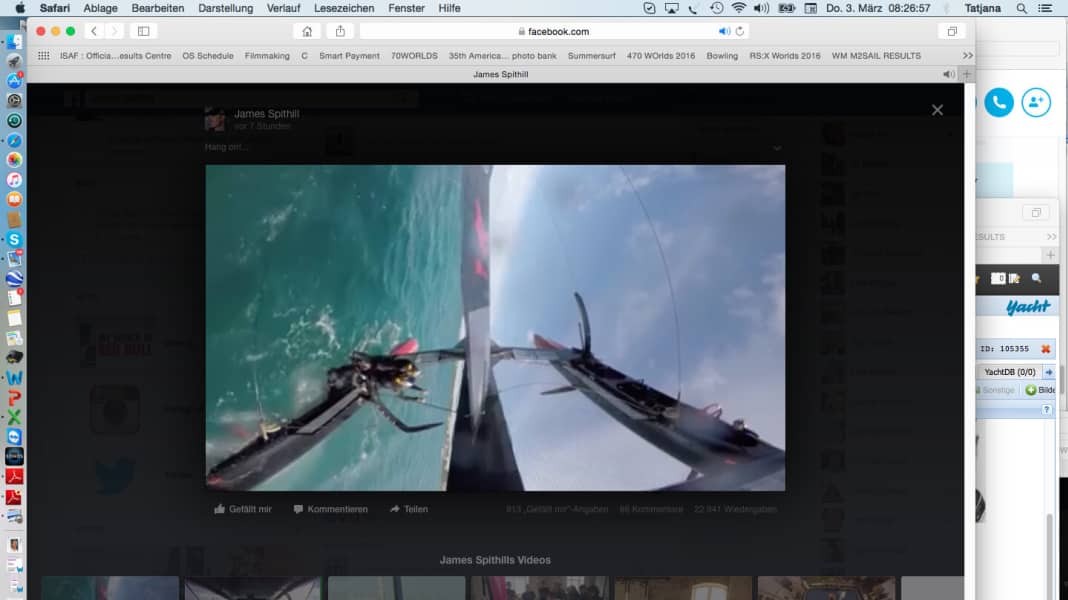Click 'Gefällt mir' like button
This screenshot has width=1068, height=600.
242,509
